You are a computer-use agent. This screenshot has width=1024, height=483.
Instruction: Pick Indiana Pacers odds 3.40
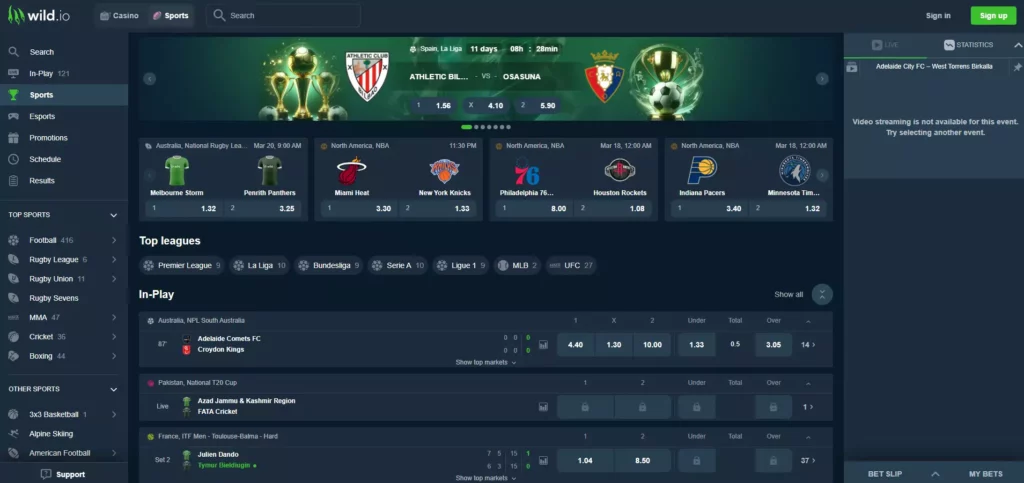[x=709, y=209]
